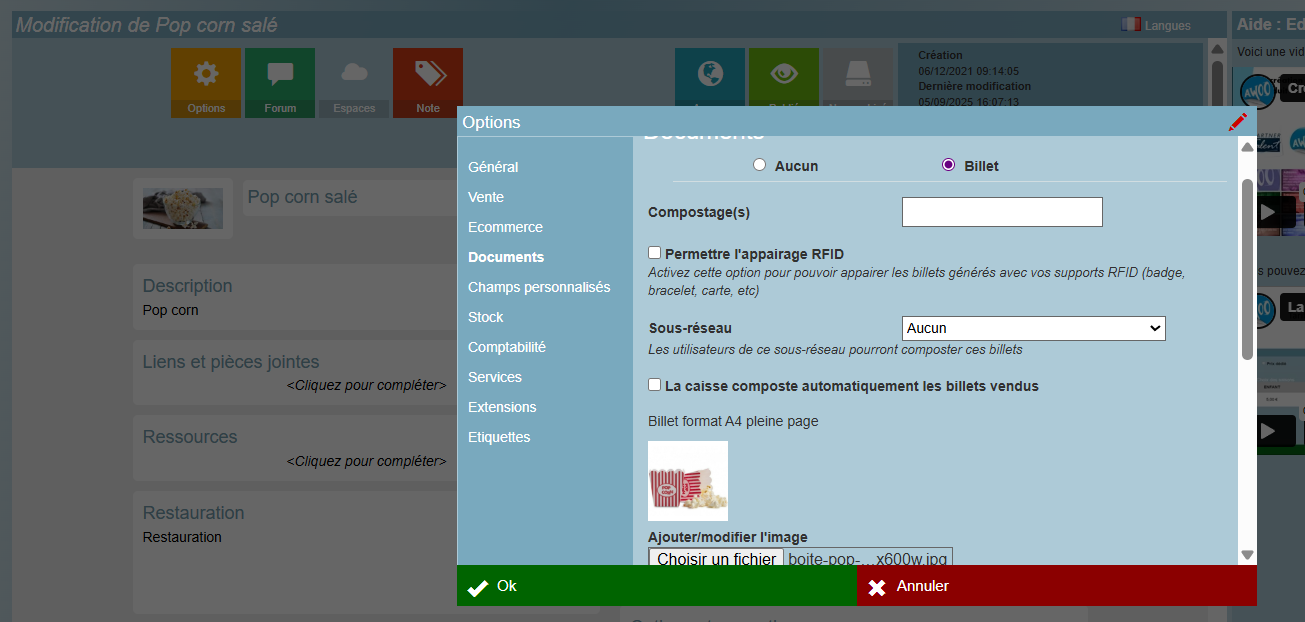Enable Permettre l'appairage RFID checkbox

click(655, 253)
